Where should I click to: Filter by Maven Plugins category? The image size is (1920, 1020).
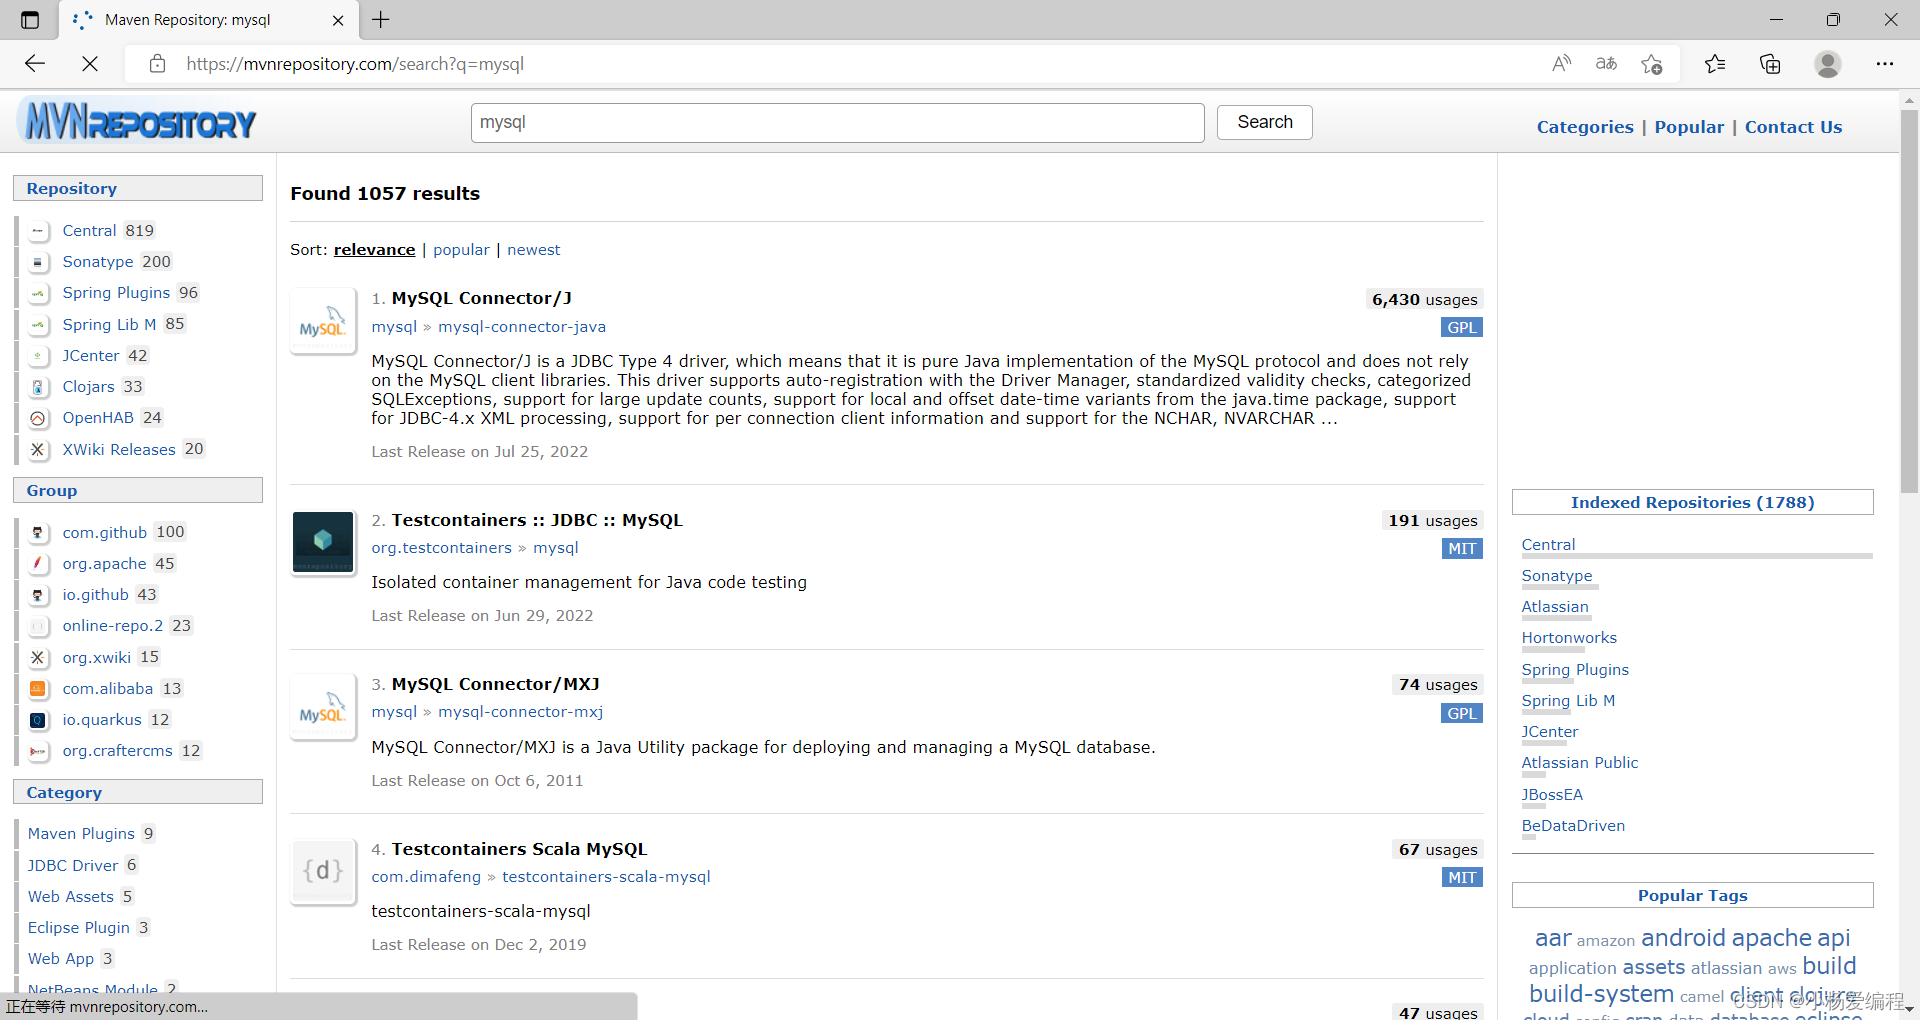tap(81, 834)
